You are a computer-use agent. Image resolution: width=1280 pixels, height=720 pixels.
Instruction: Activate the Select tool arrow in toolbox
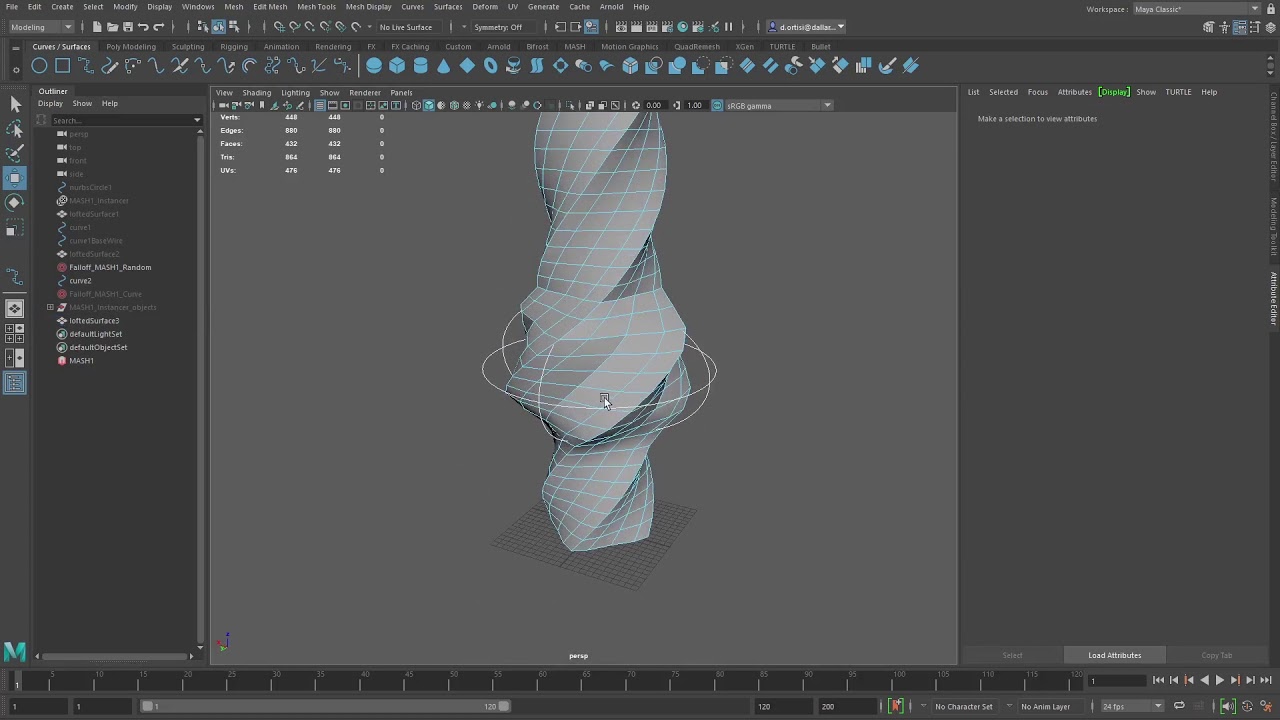tap(15, 104)
